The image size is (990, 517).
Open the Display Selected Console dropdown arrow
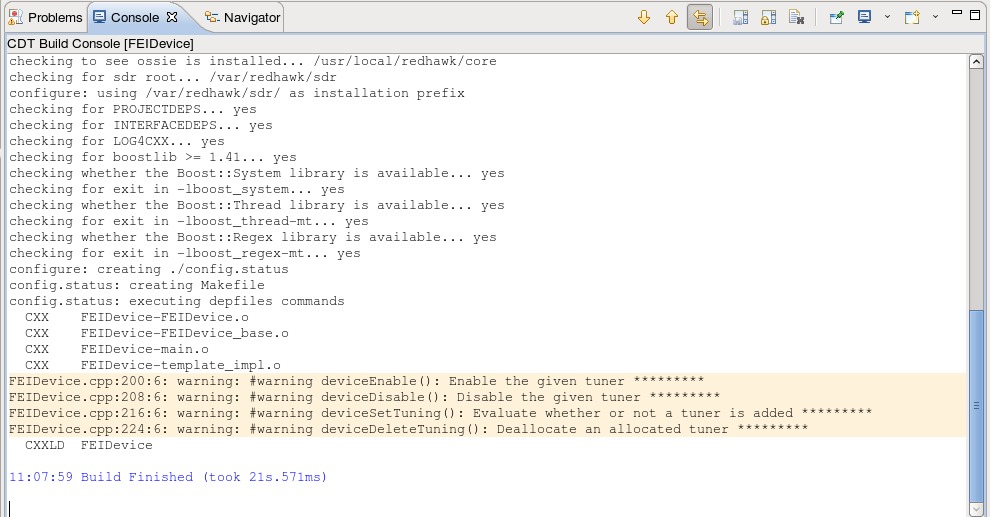887,17
